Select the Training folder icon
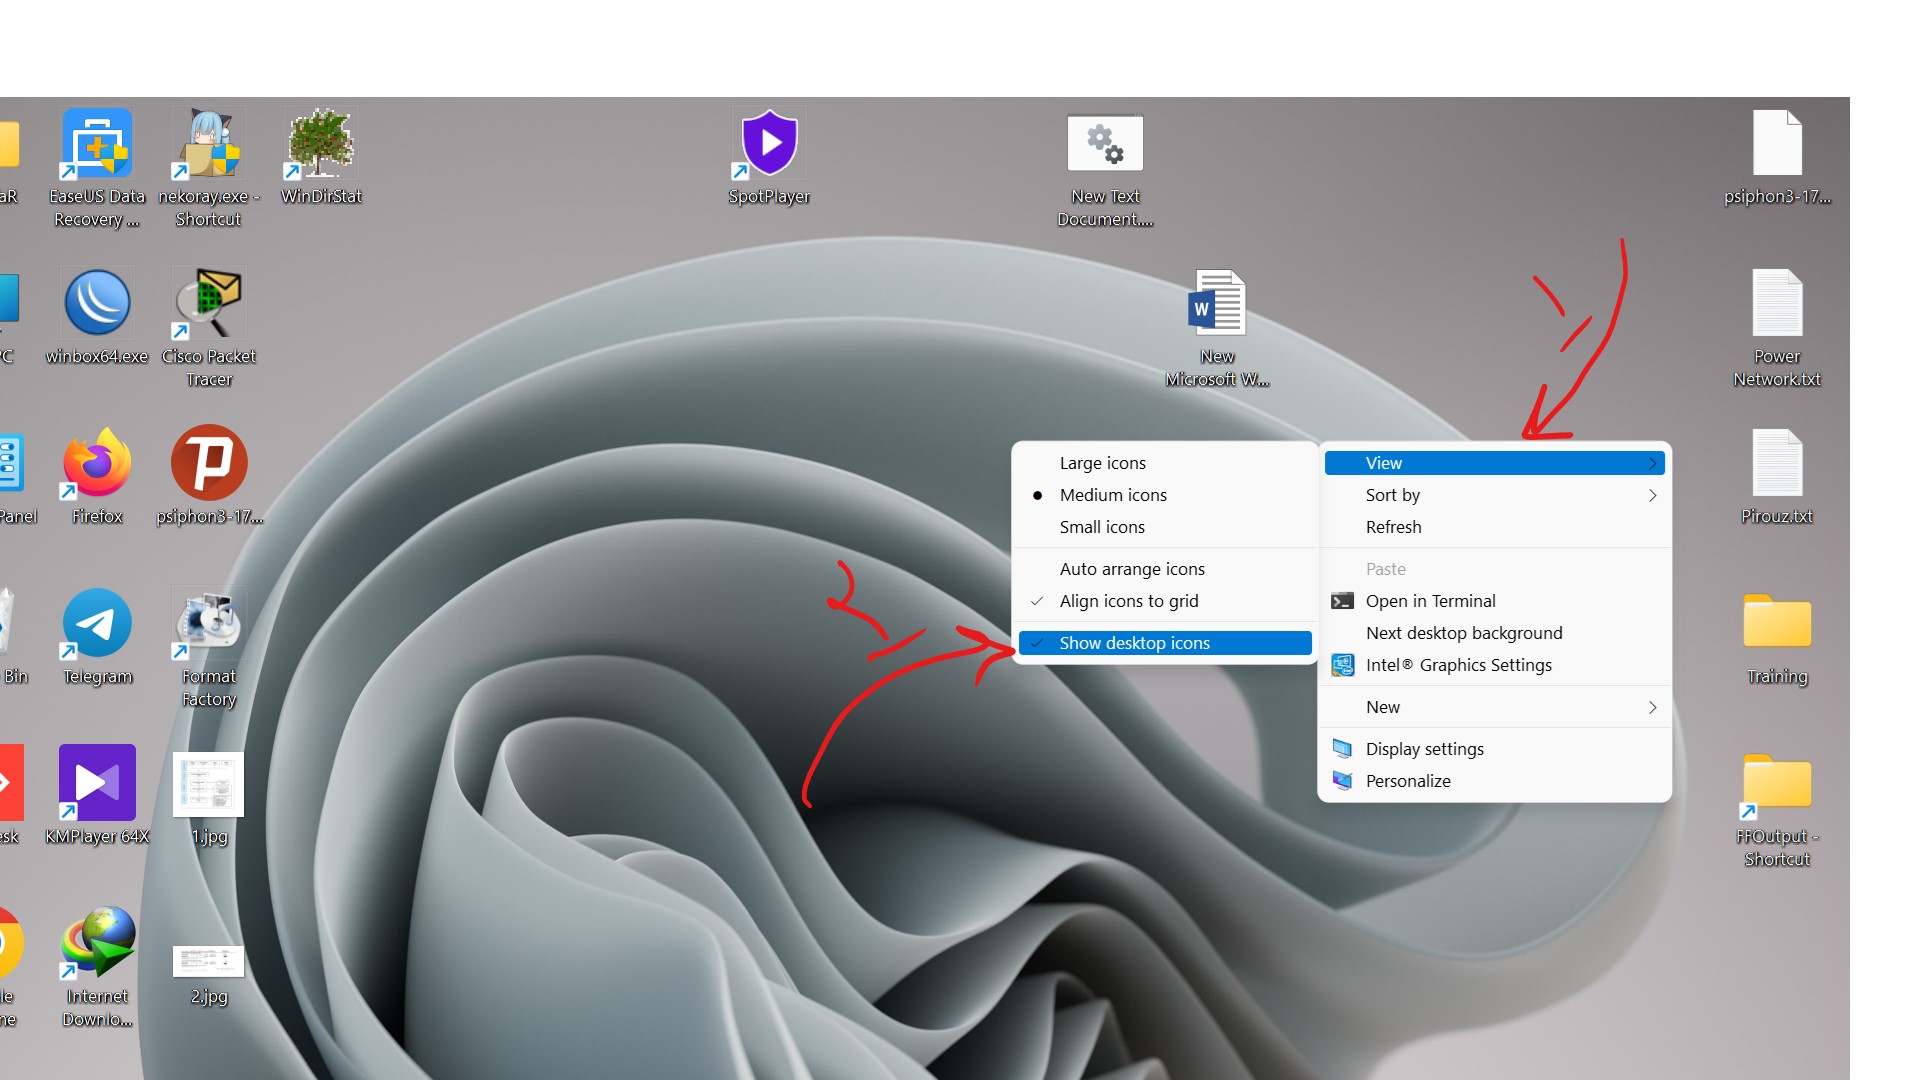1919x1080 pixels. [x=1777, y=623]
